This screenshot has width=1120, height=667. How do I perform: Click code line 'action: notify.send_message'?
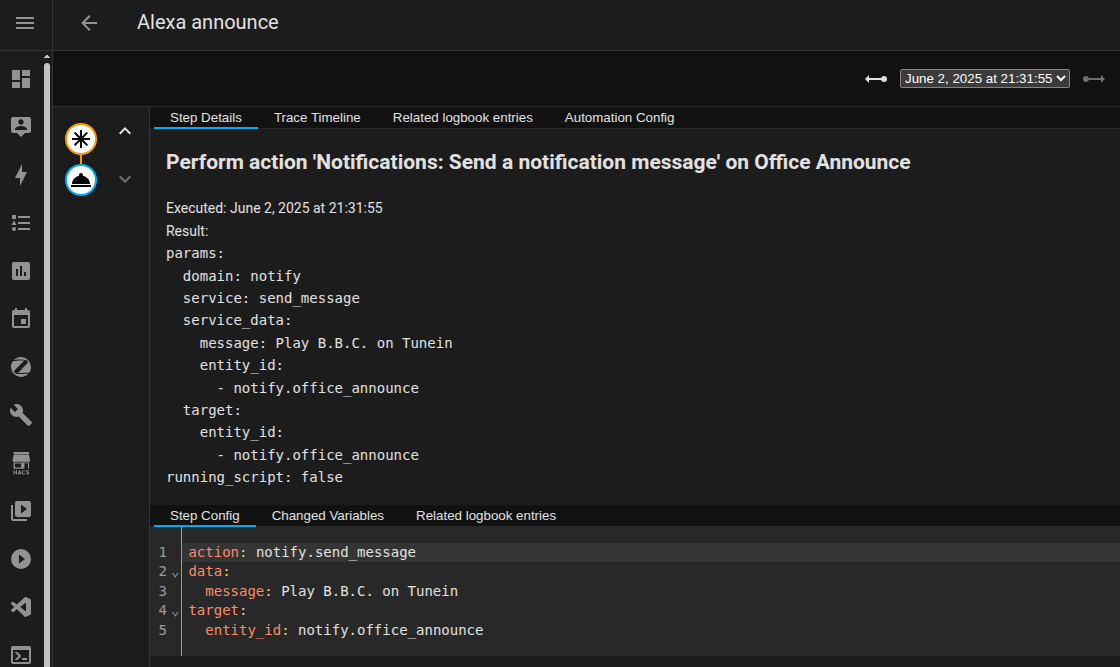pos(302,552)
